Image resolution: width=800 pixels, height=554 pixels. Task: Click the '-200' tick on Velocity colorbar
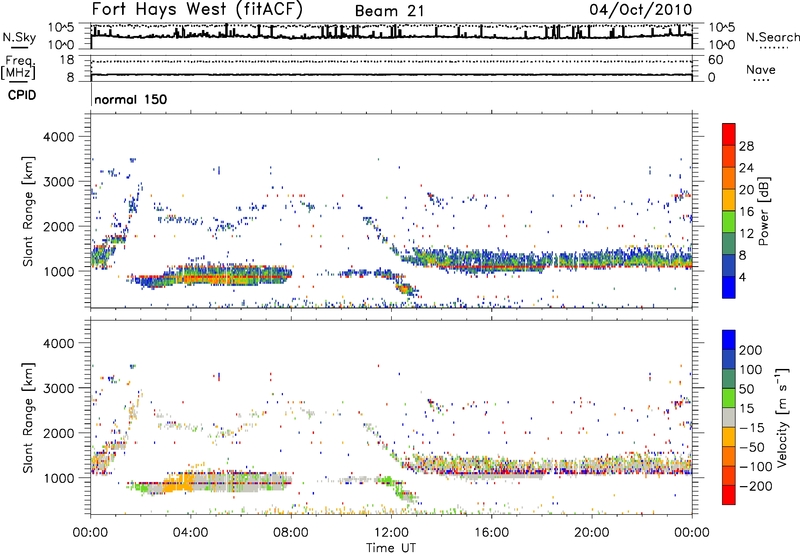(754, 486)
